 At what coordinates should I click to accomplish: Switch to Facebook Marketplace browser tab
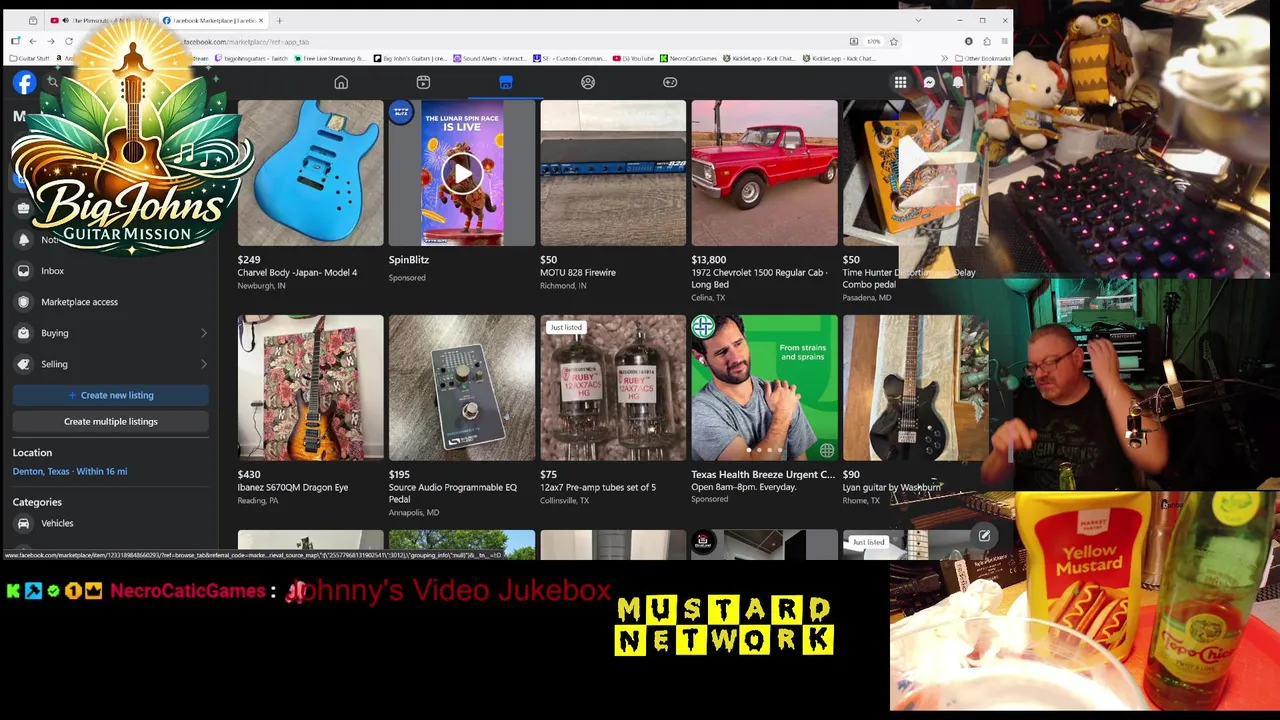[213, 20]
